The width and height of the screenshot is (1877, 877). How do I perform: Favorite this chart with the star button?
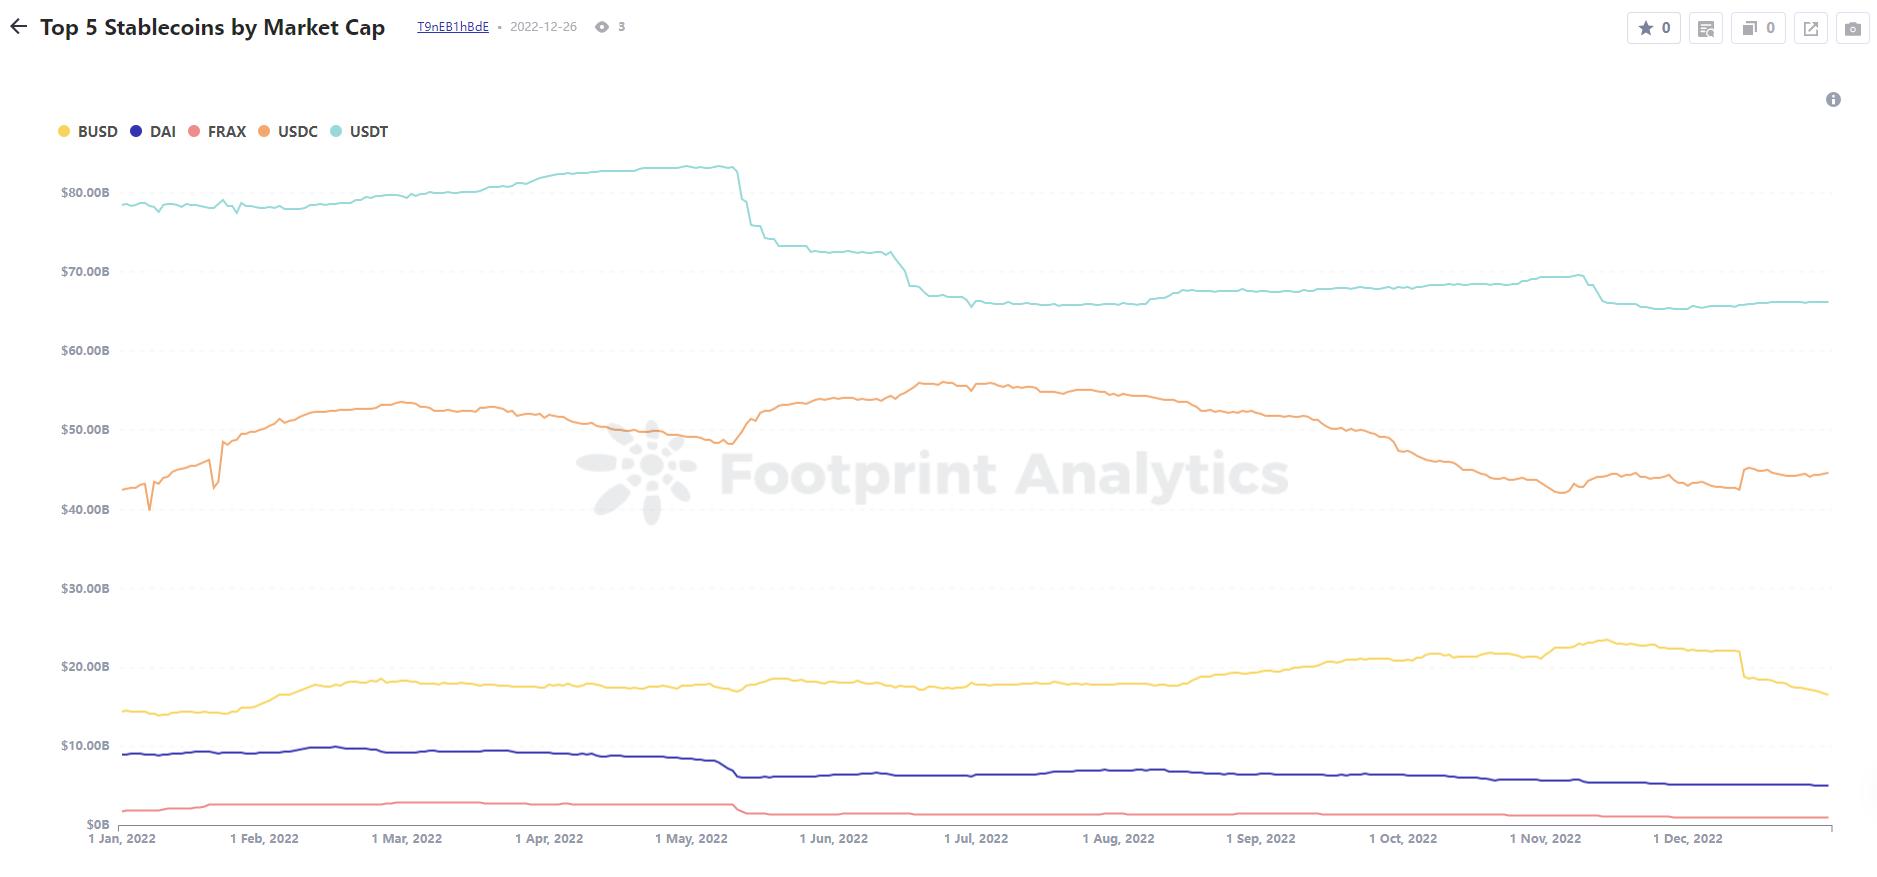pyautogui.click(x=1654, y=28)
